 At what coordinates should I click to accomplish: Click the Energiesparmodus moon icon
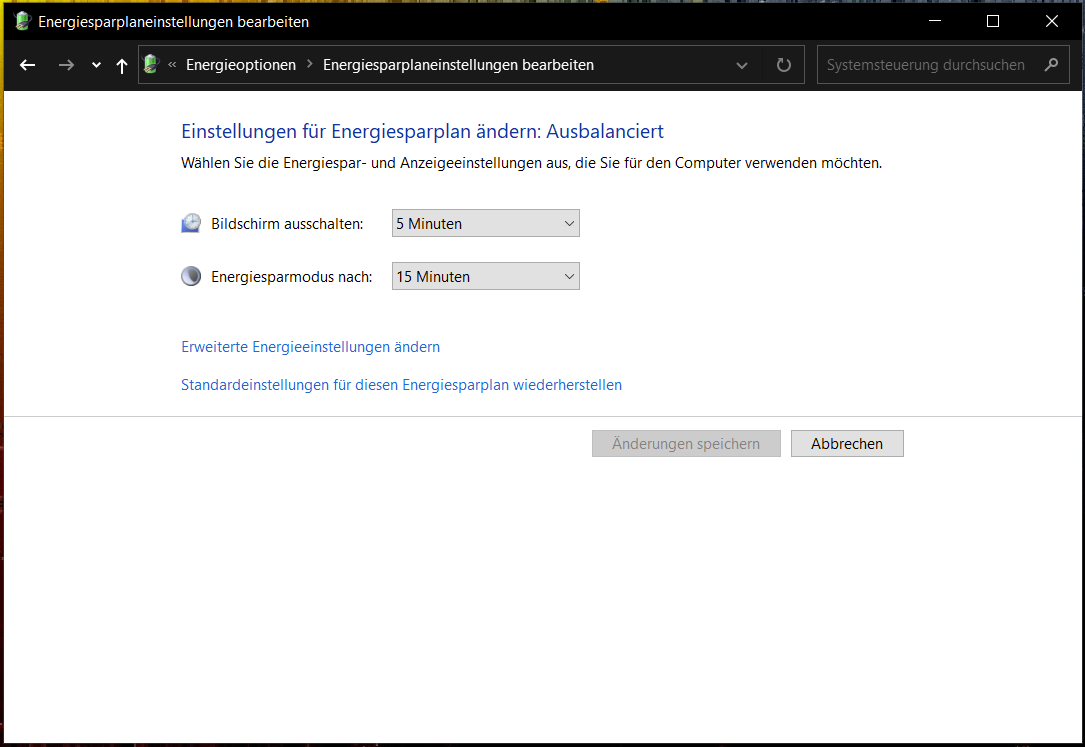tap(191, 276)
